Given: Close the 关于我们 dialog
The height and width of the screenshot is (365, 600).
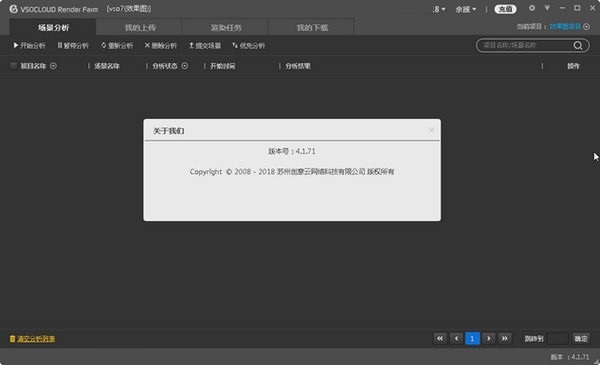Looking at the screenshot, I should pyautogui.click(x=431, y=130).
